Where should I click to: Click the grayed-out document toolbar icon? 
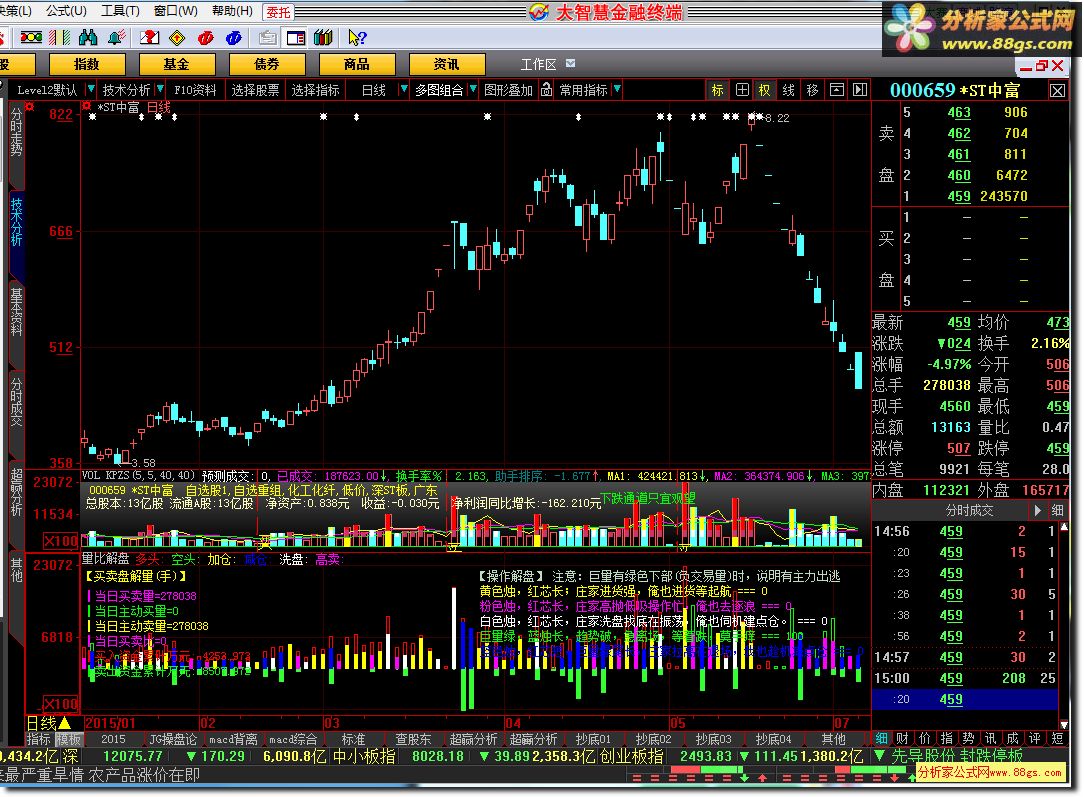point(268,37)
